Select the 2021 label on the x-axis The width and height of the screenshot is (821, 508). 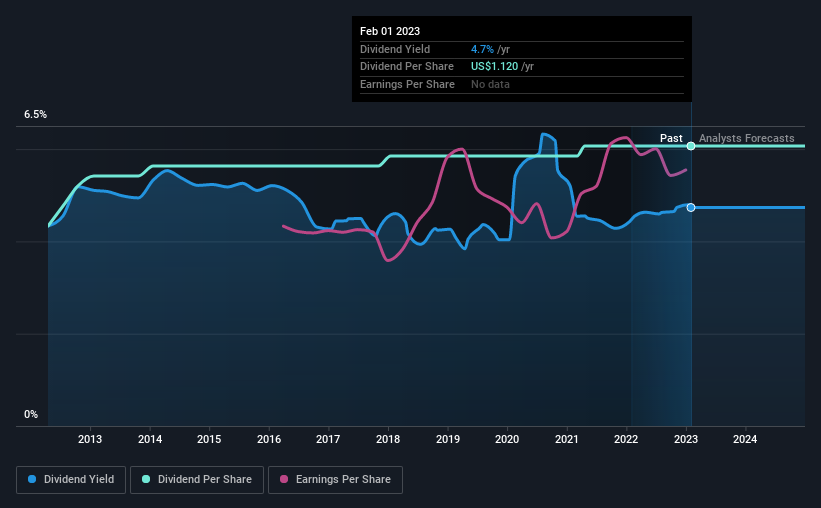pyautogui.click(x=567, y=439)
